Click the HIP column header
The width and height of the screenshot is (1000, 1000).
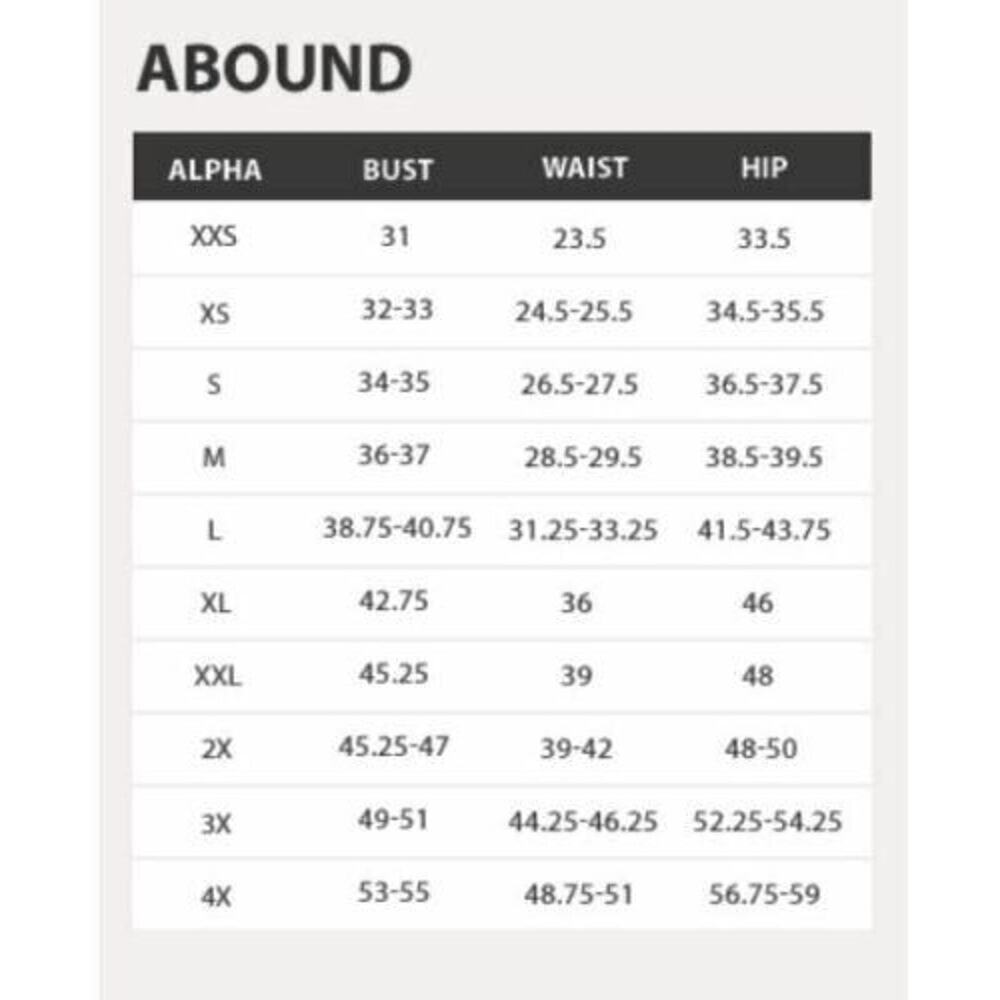(x=764, y=168)
